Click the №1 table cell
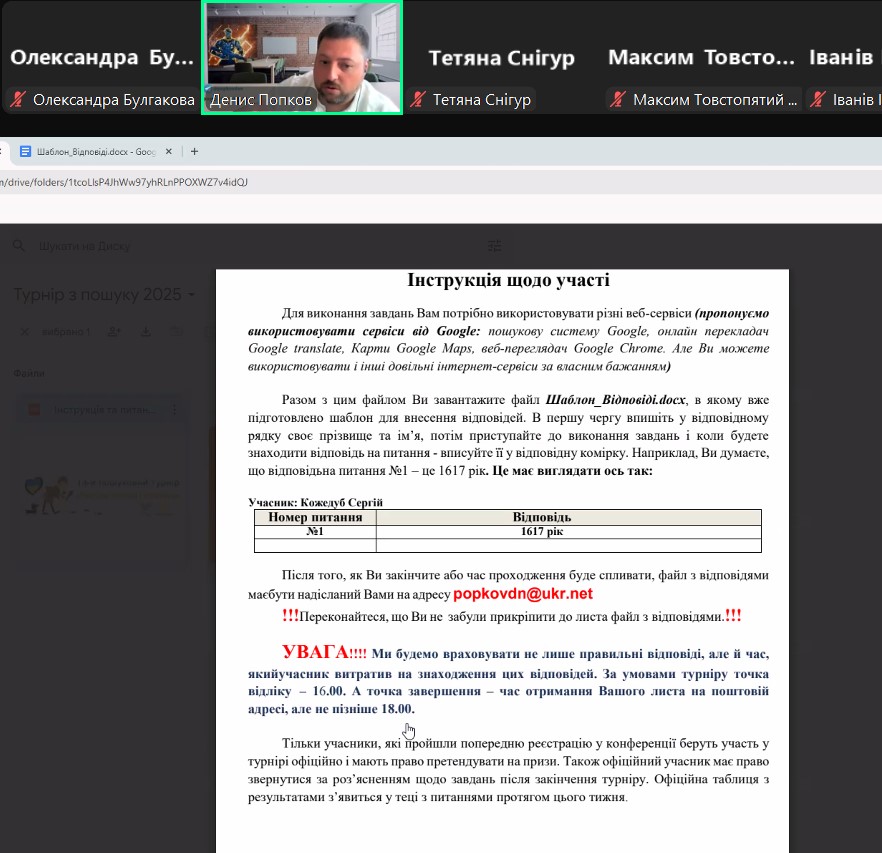The image size is (882, 853). [315, 532]
